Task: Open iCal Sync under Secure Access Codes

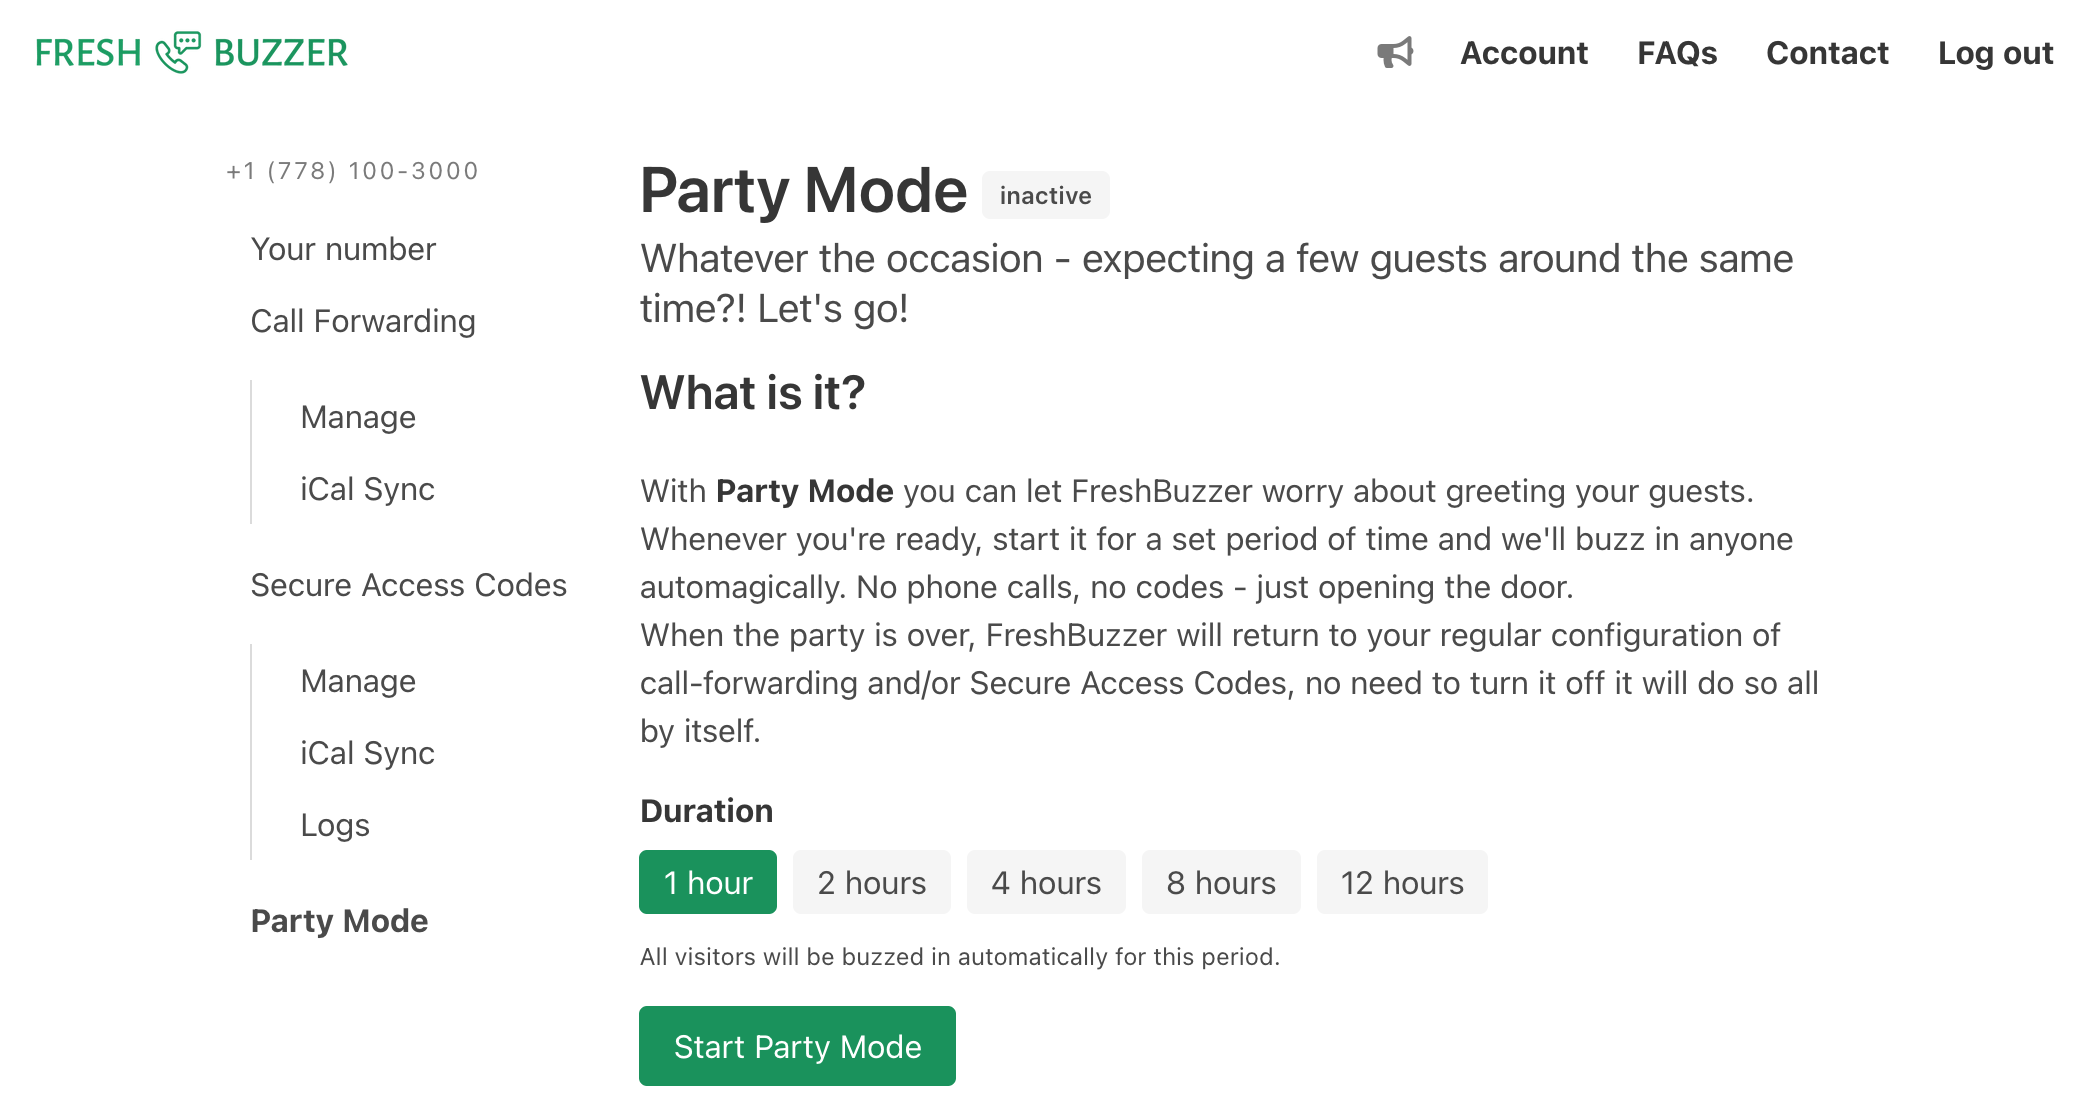Action: tap(367, 753)
